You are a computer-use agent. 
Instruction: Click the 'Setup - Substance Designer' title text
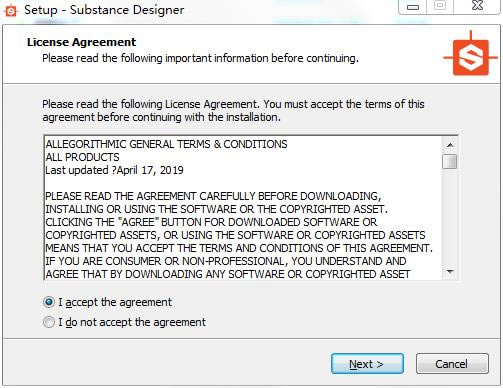104,10
